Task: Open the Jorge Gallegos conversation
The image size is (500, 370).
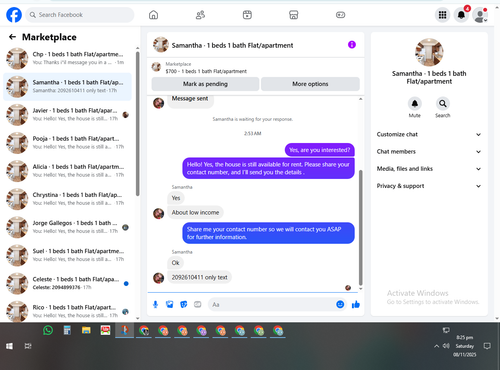Action: tap(67, 227)
